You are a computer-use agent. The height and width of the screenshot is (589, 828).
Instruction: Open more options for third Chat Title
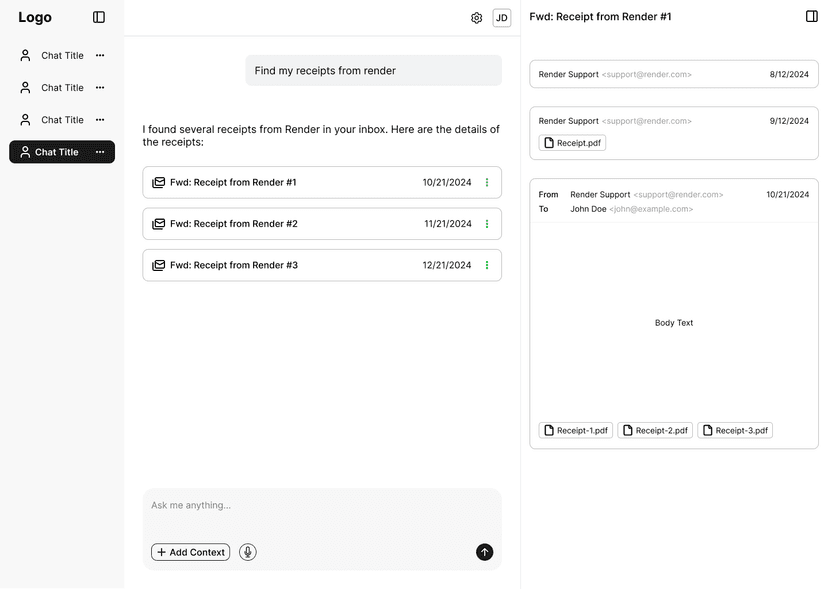click(x=100, y=120)
